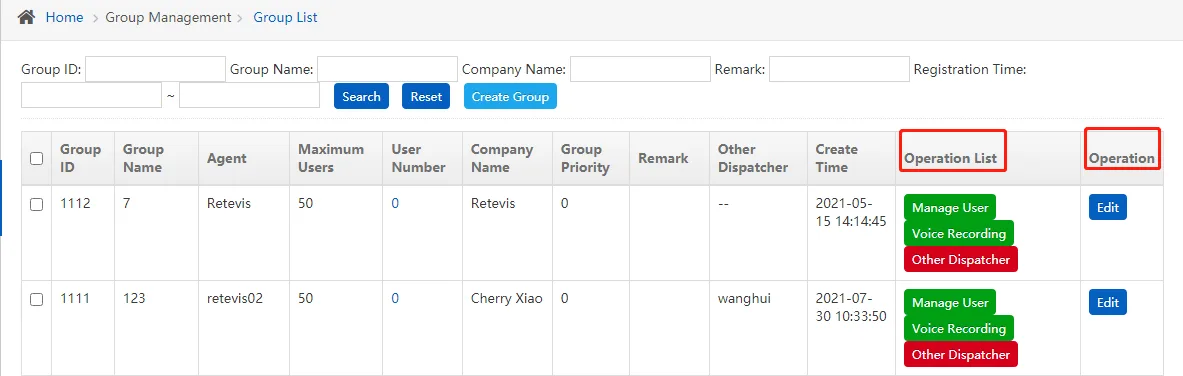Open user number link for Retevis group
This screenshot has width=1183, height=376.
[395, 204]
